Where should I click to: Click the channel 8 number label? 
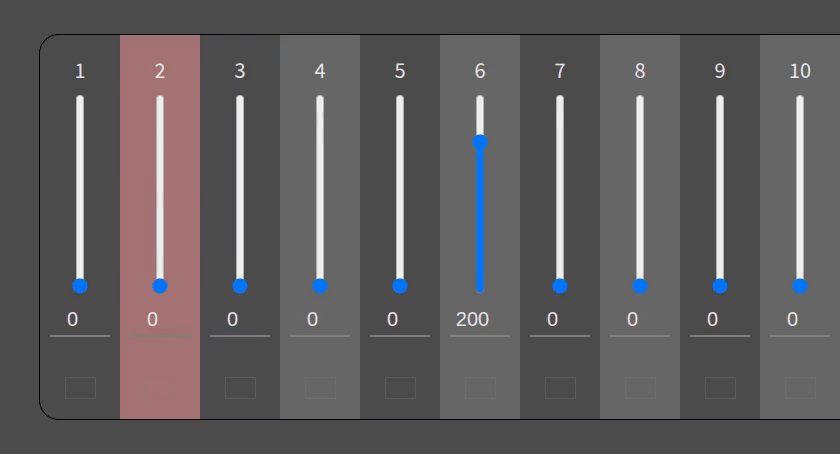coord(640,71)
